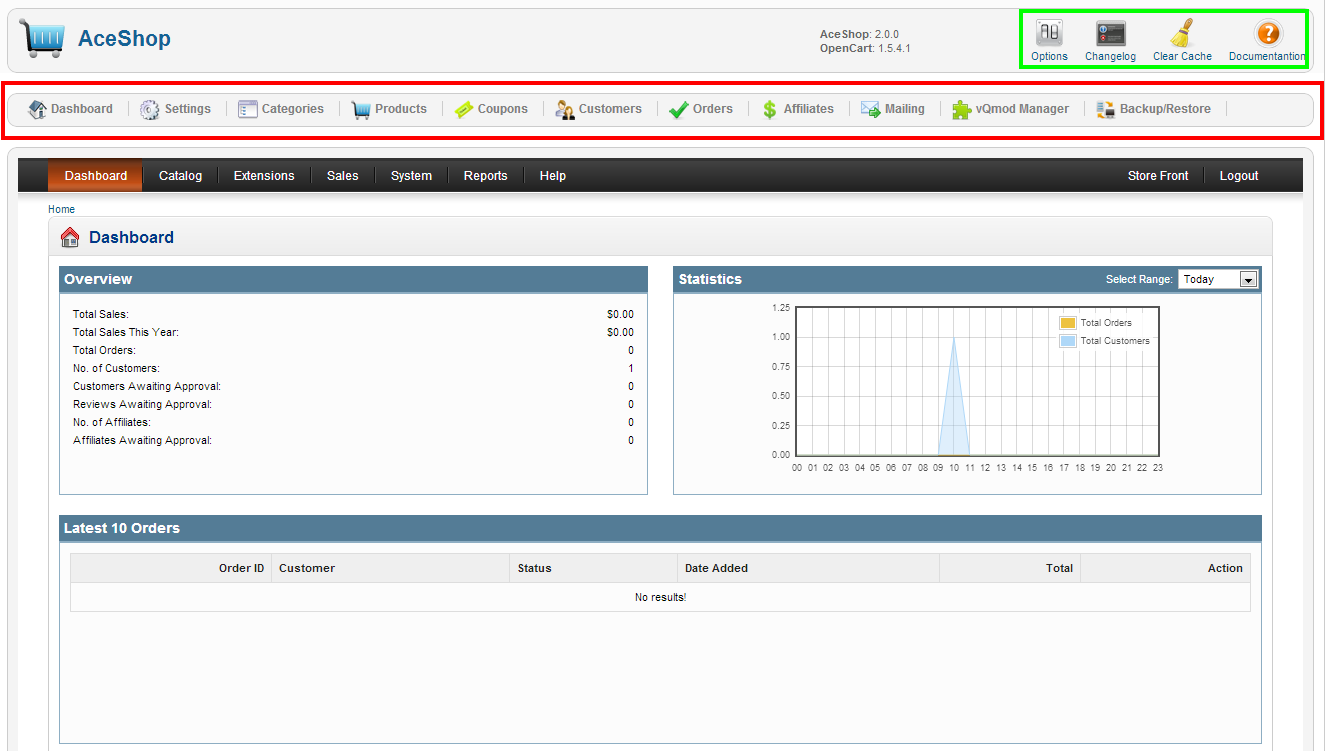Click the Orders green checkmark icon
The height and width of the screenshot is (751, 1327).
click(679, 109)
